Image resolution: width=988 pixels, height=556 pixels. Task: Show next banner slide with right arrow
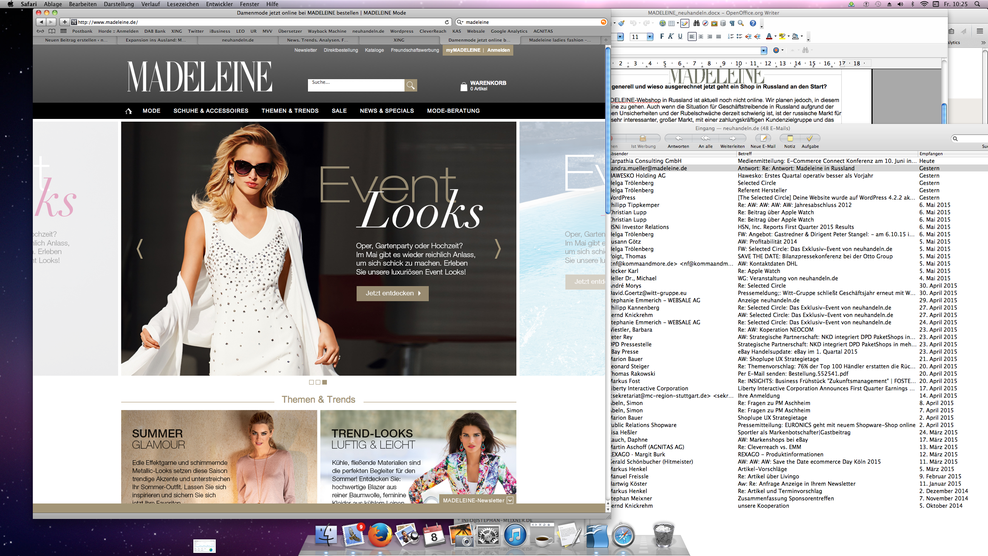click(x=497, y=249)
